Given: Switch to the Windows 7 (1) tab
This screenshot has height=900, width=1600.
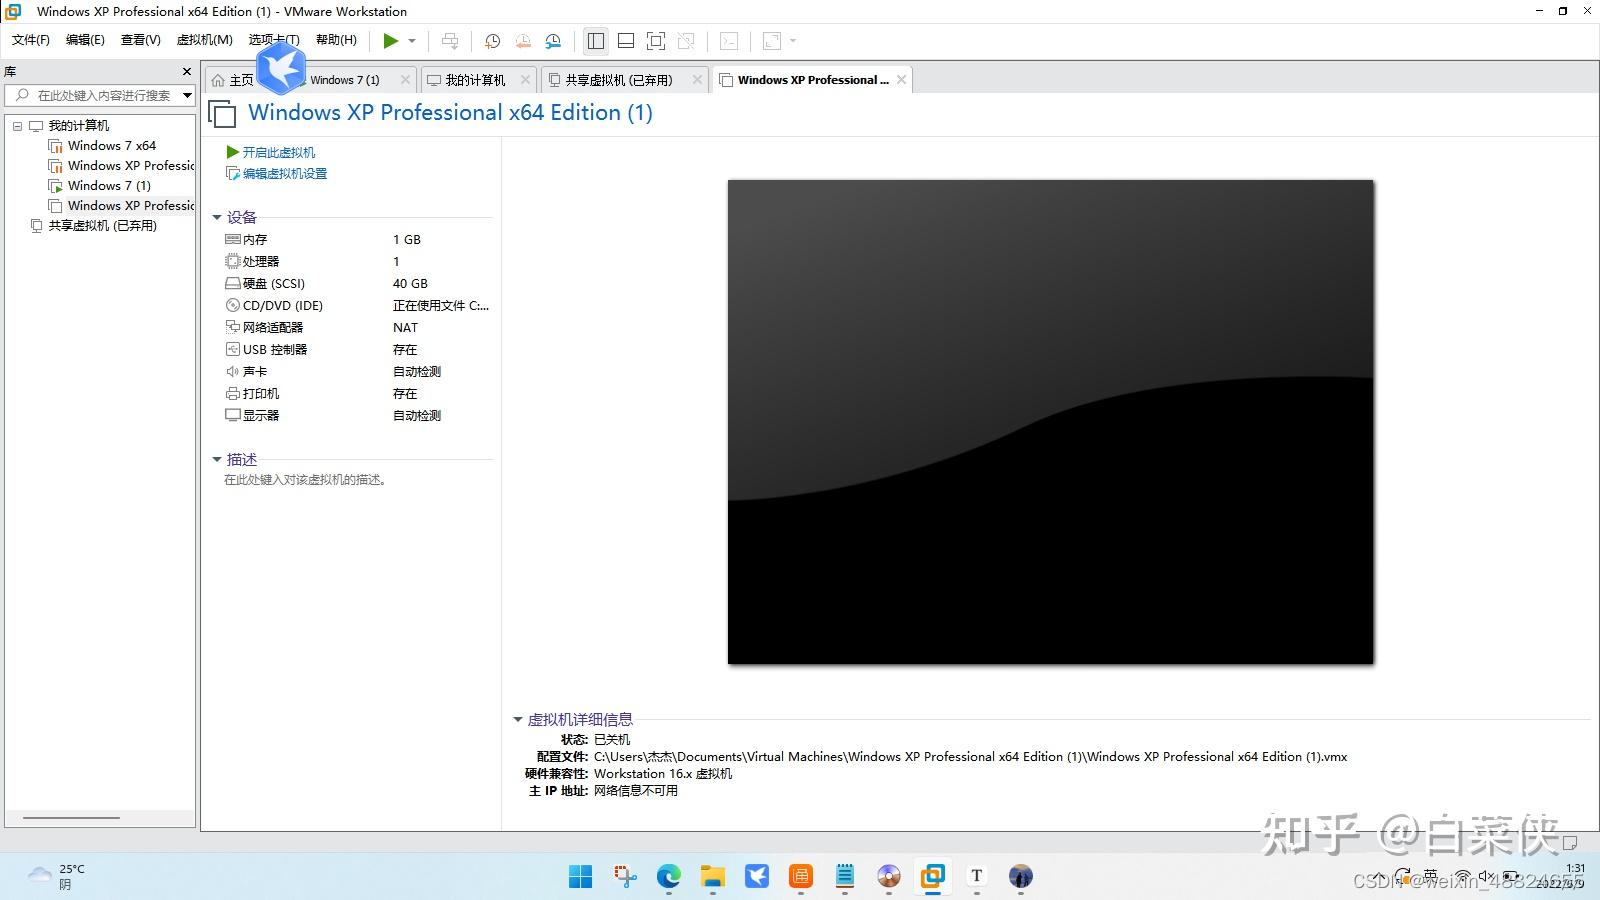Looking at the screenshot, I should (345, 79).
